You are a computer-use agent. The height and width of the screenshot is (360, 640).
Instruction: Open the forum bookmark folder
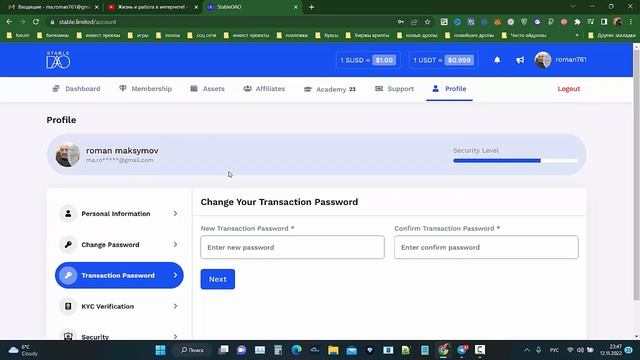pos(19,36)
